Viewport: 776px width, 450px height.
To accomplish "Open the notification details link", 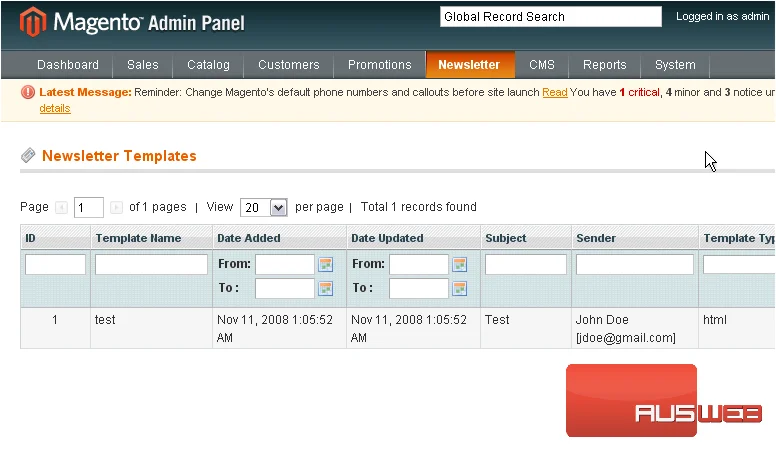I will point(55,108).
